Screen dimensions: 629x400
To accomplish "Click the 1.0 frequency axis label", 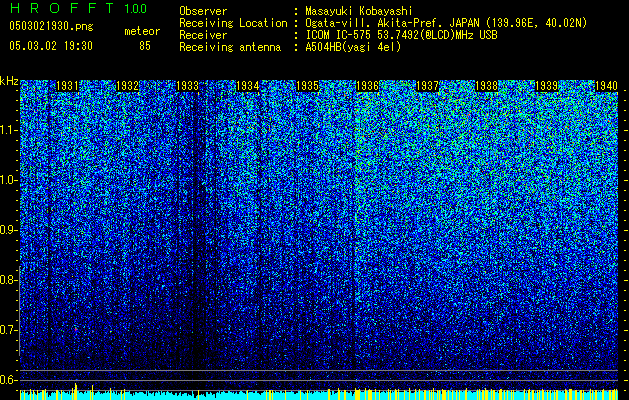I will pyautogui.click(x=9, y=180).
